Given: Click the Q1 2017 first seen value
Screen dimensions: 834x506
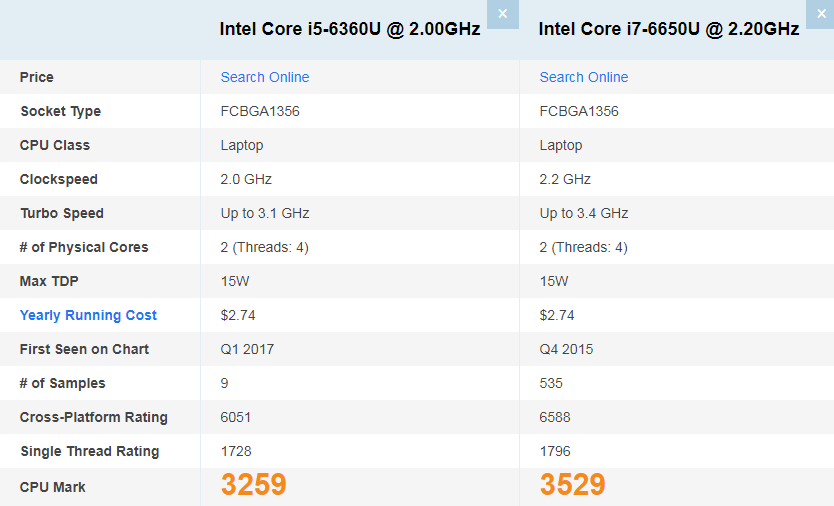Looking at the screenshot, I should [247, 349].
